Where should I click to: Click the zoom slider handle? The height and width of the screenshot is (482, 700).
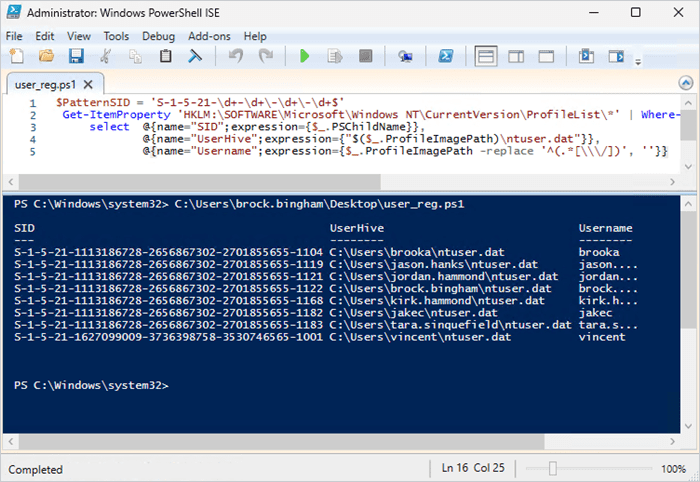tap(553, 468)
